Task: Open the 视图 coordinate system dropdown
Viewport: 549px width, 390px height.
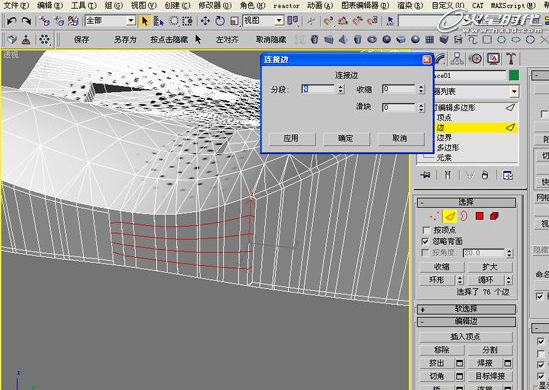Action: (279, 21)
